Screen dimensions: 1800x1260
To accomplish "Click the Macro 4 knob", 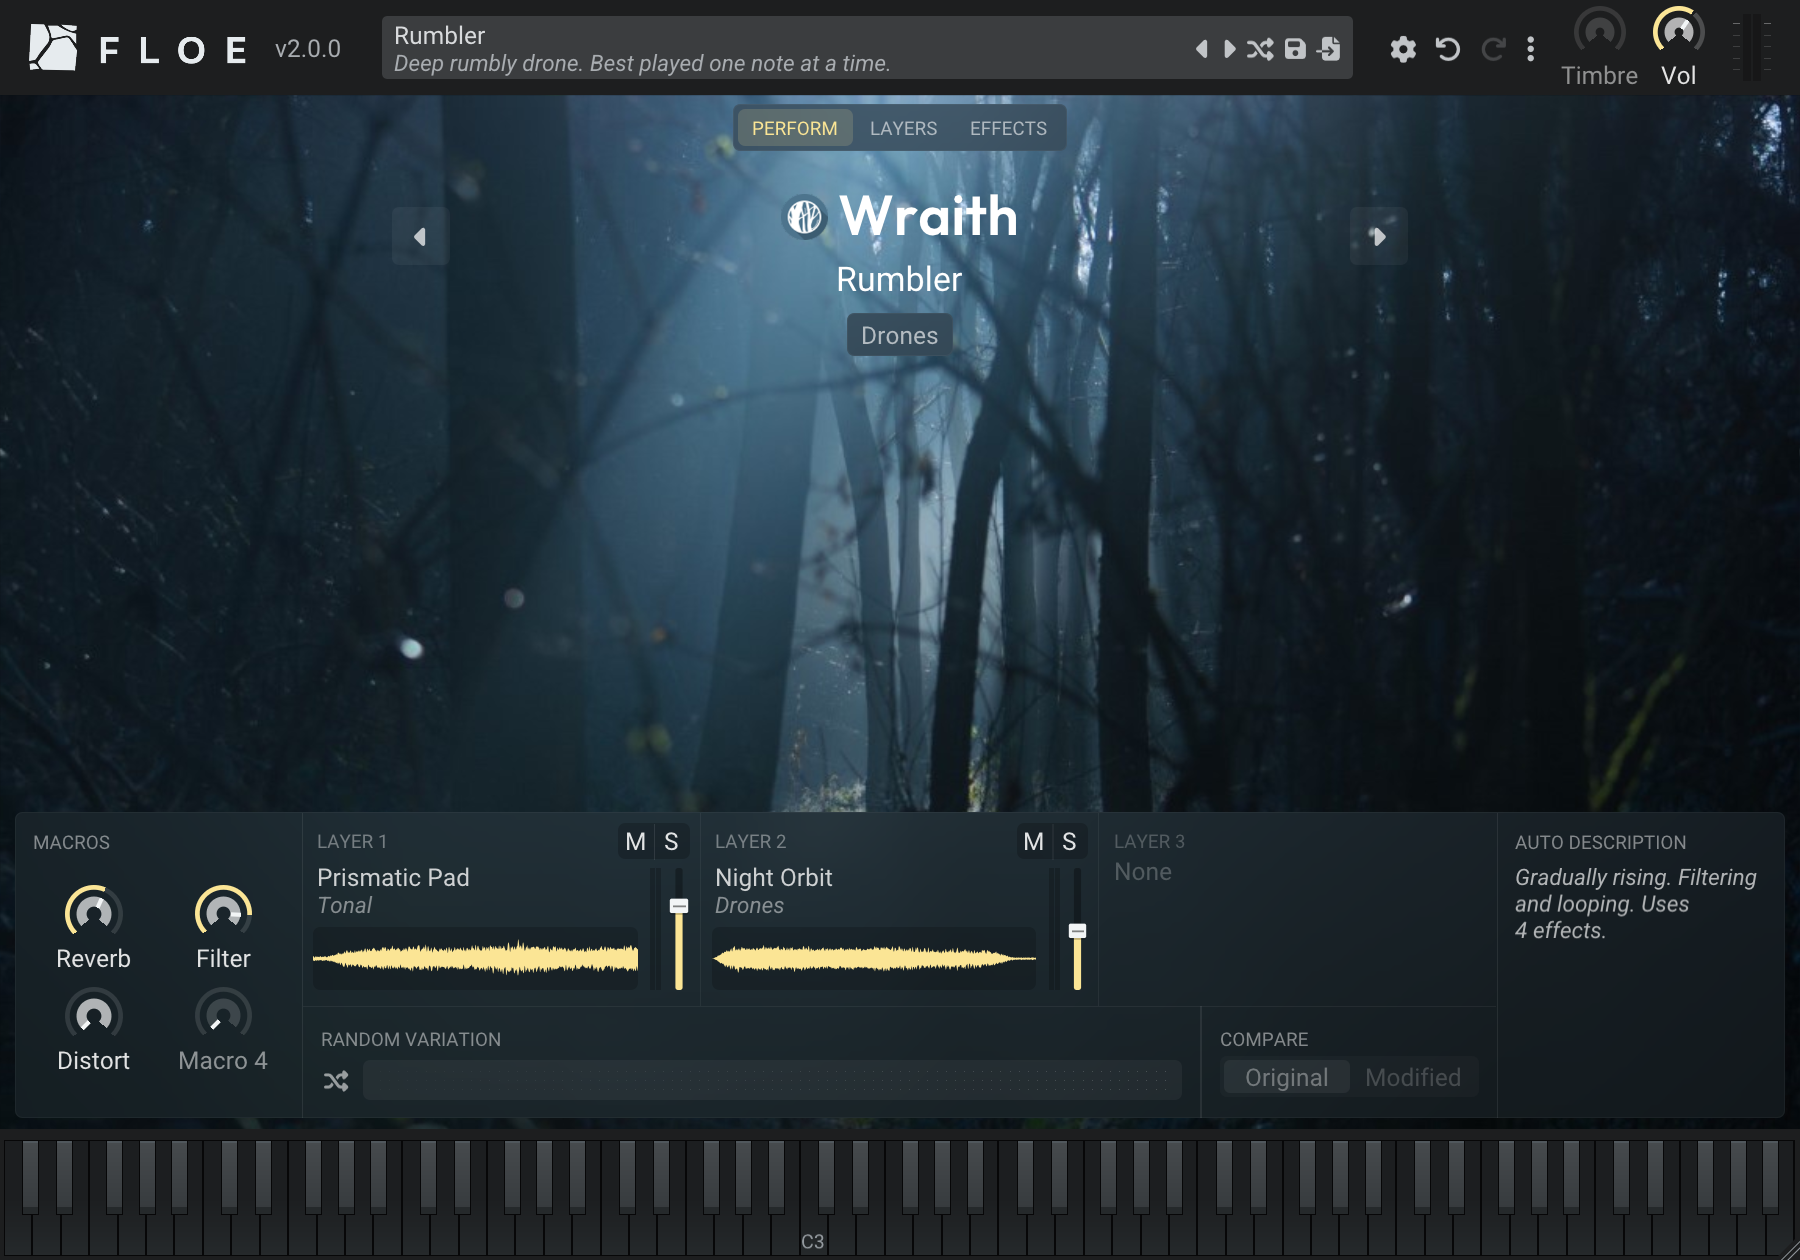I will pyautogui.click(x=223, y=1015).
